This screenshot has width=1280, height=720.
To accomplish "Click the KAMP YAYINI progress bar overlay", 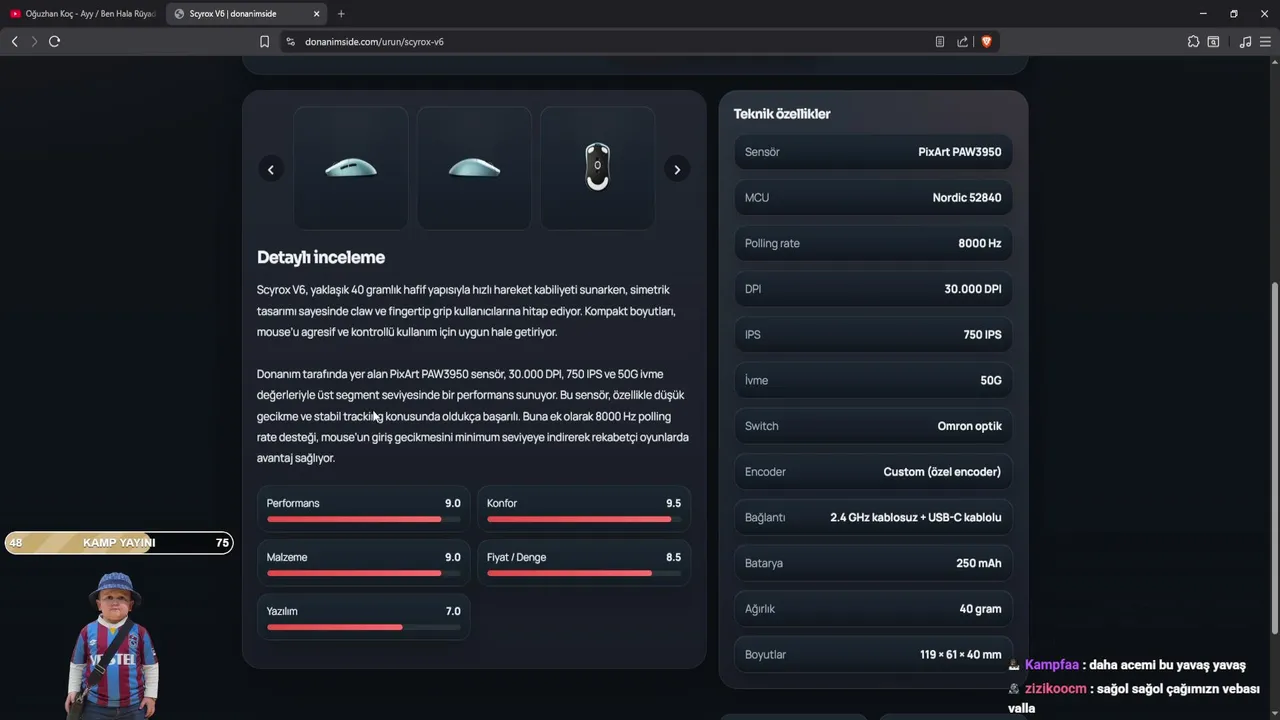I will (118, 543).
